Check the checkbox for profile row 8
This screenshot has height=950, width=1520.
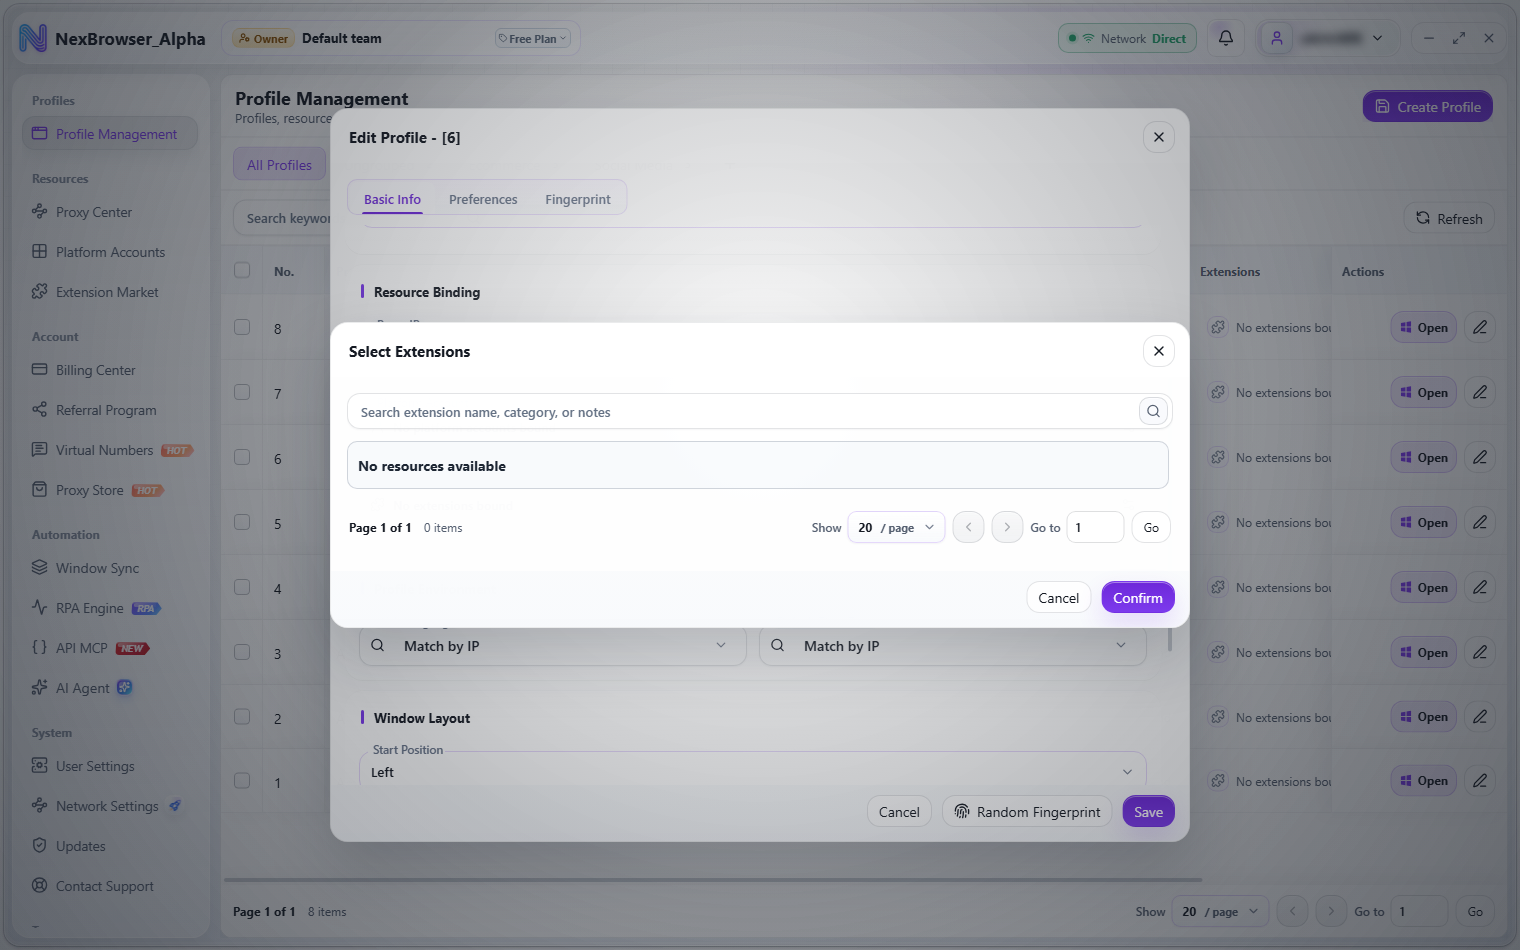(x=242, y=327)
